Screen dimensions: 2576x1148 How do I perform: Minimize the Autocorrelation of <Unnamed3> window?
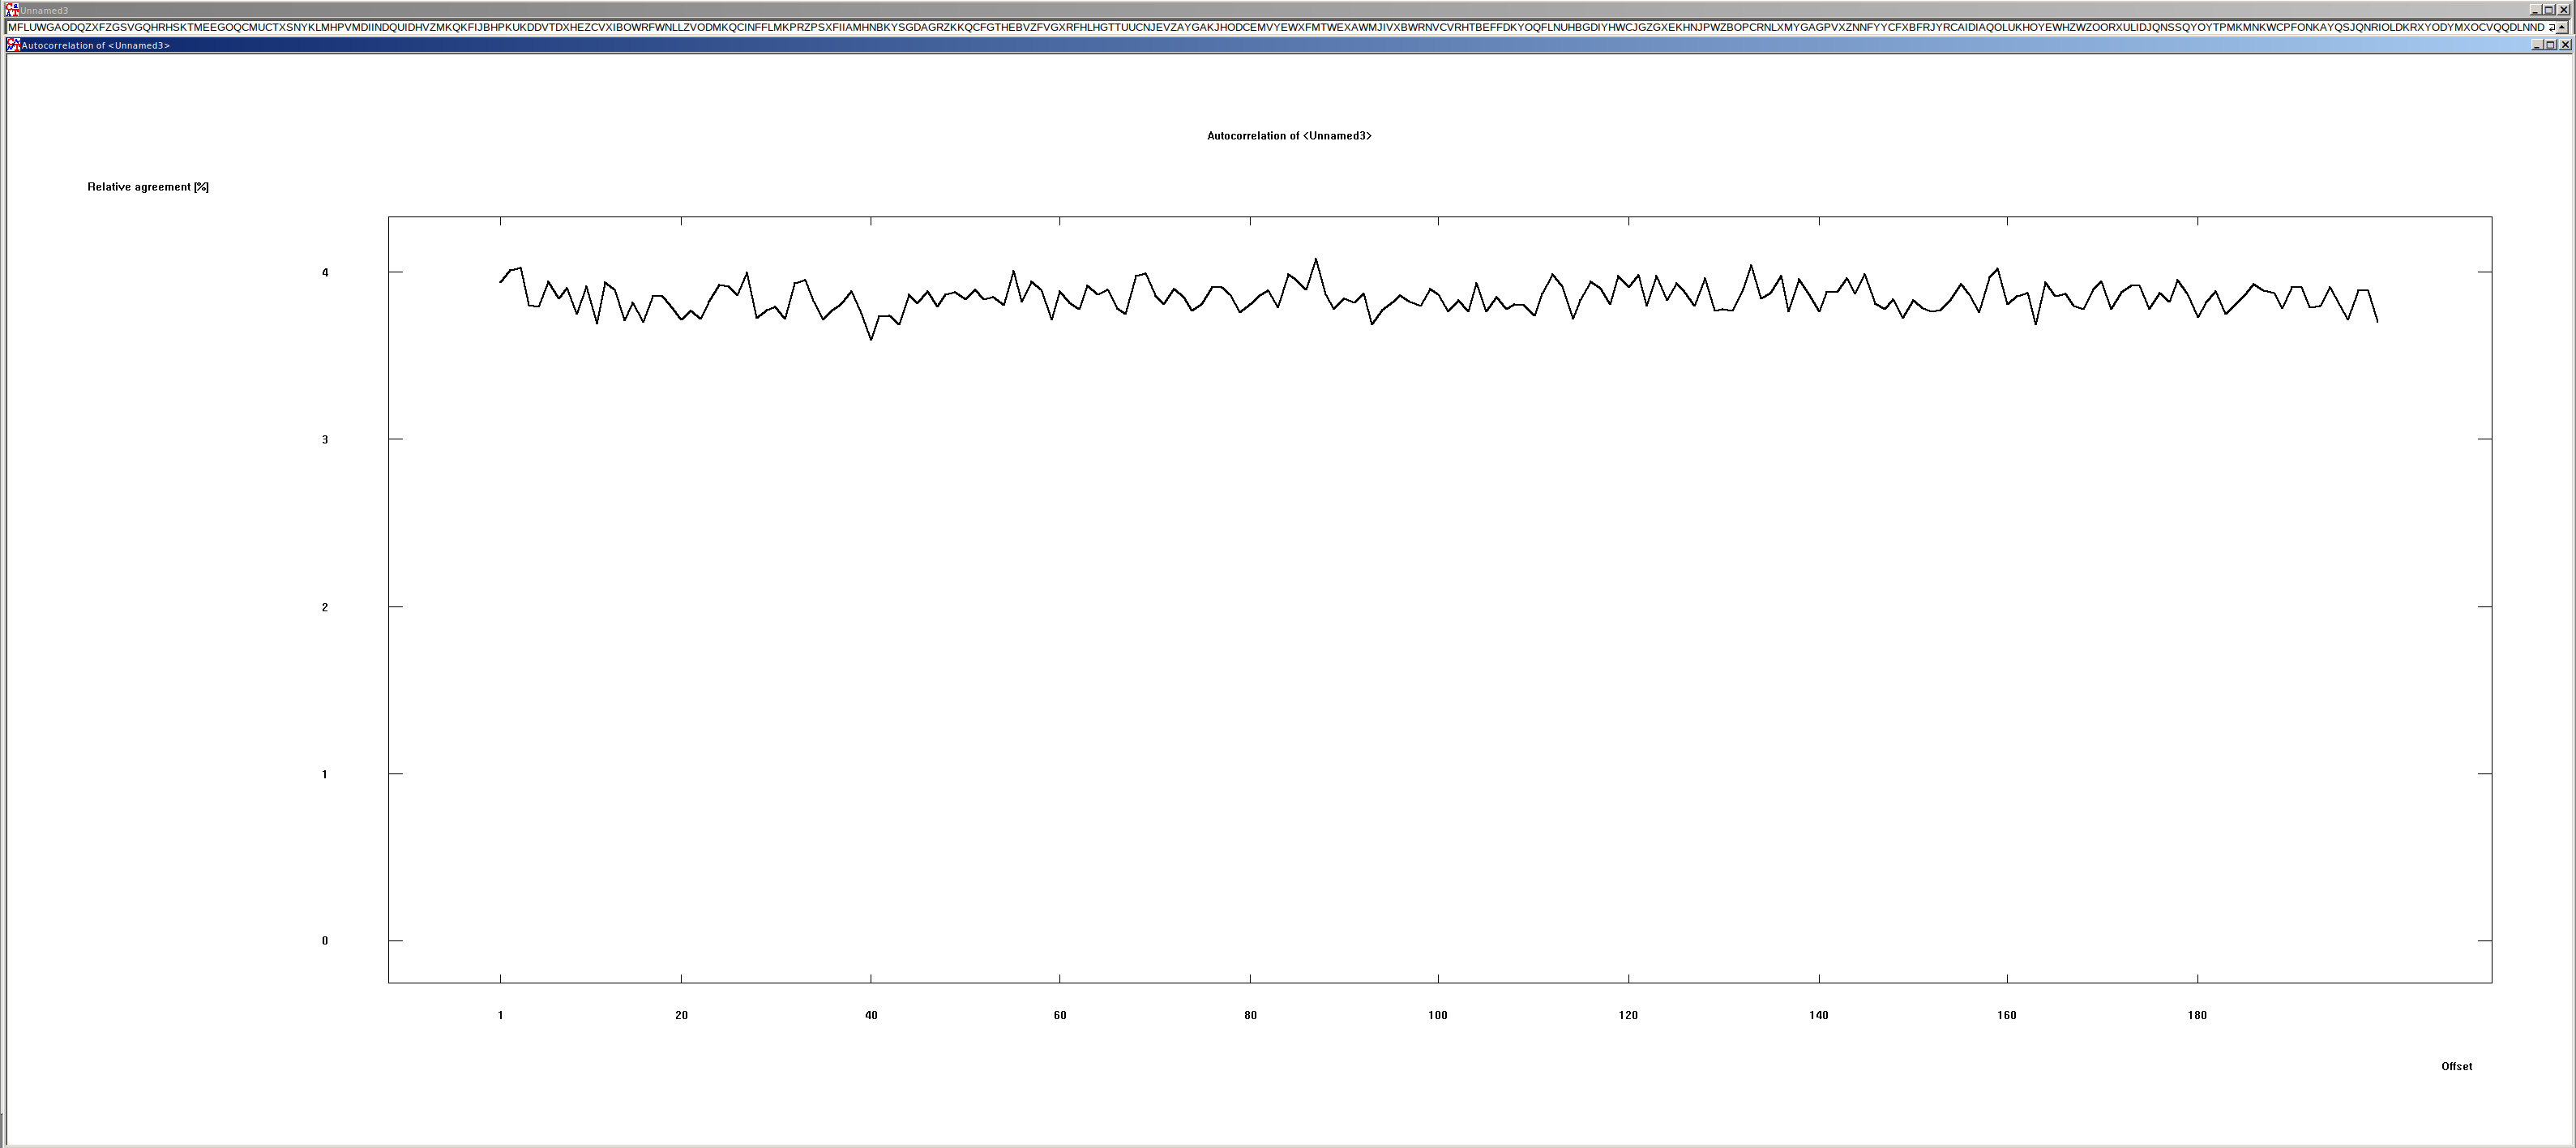pyautogui.click(x=2537, y=45)
